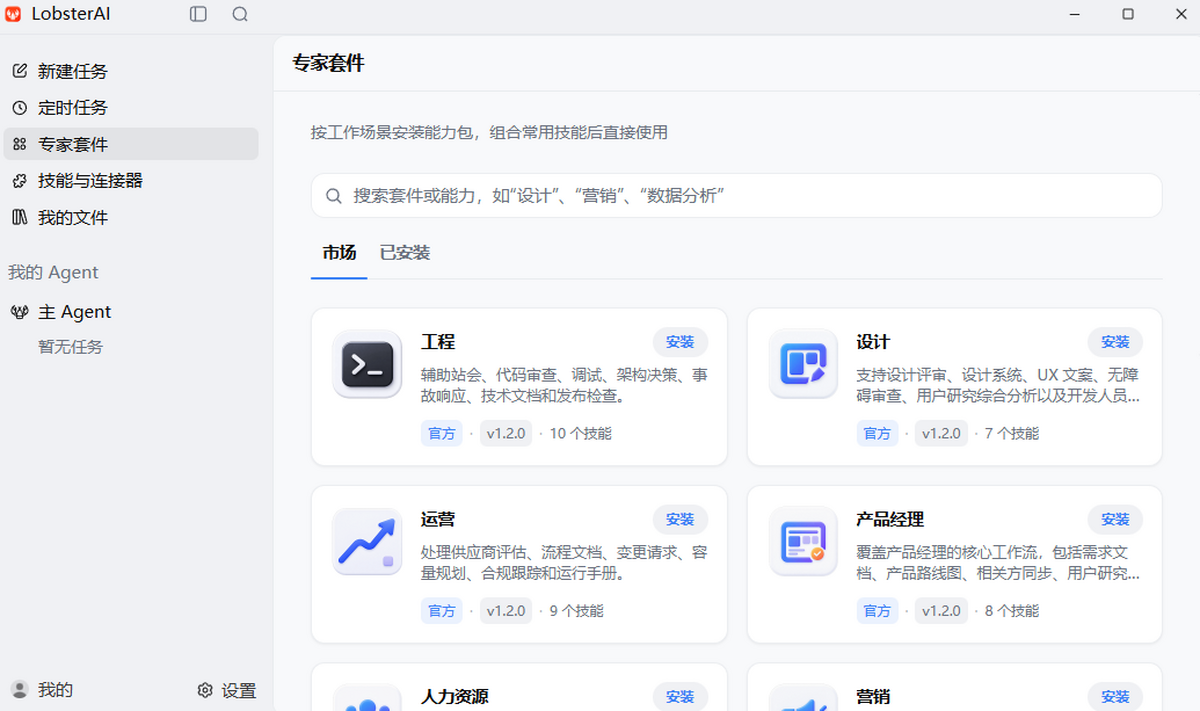Click the search box magnifier icon
The image size is (1200, 711).
tap(334, 195)
